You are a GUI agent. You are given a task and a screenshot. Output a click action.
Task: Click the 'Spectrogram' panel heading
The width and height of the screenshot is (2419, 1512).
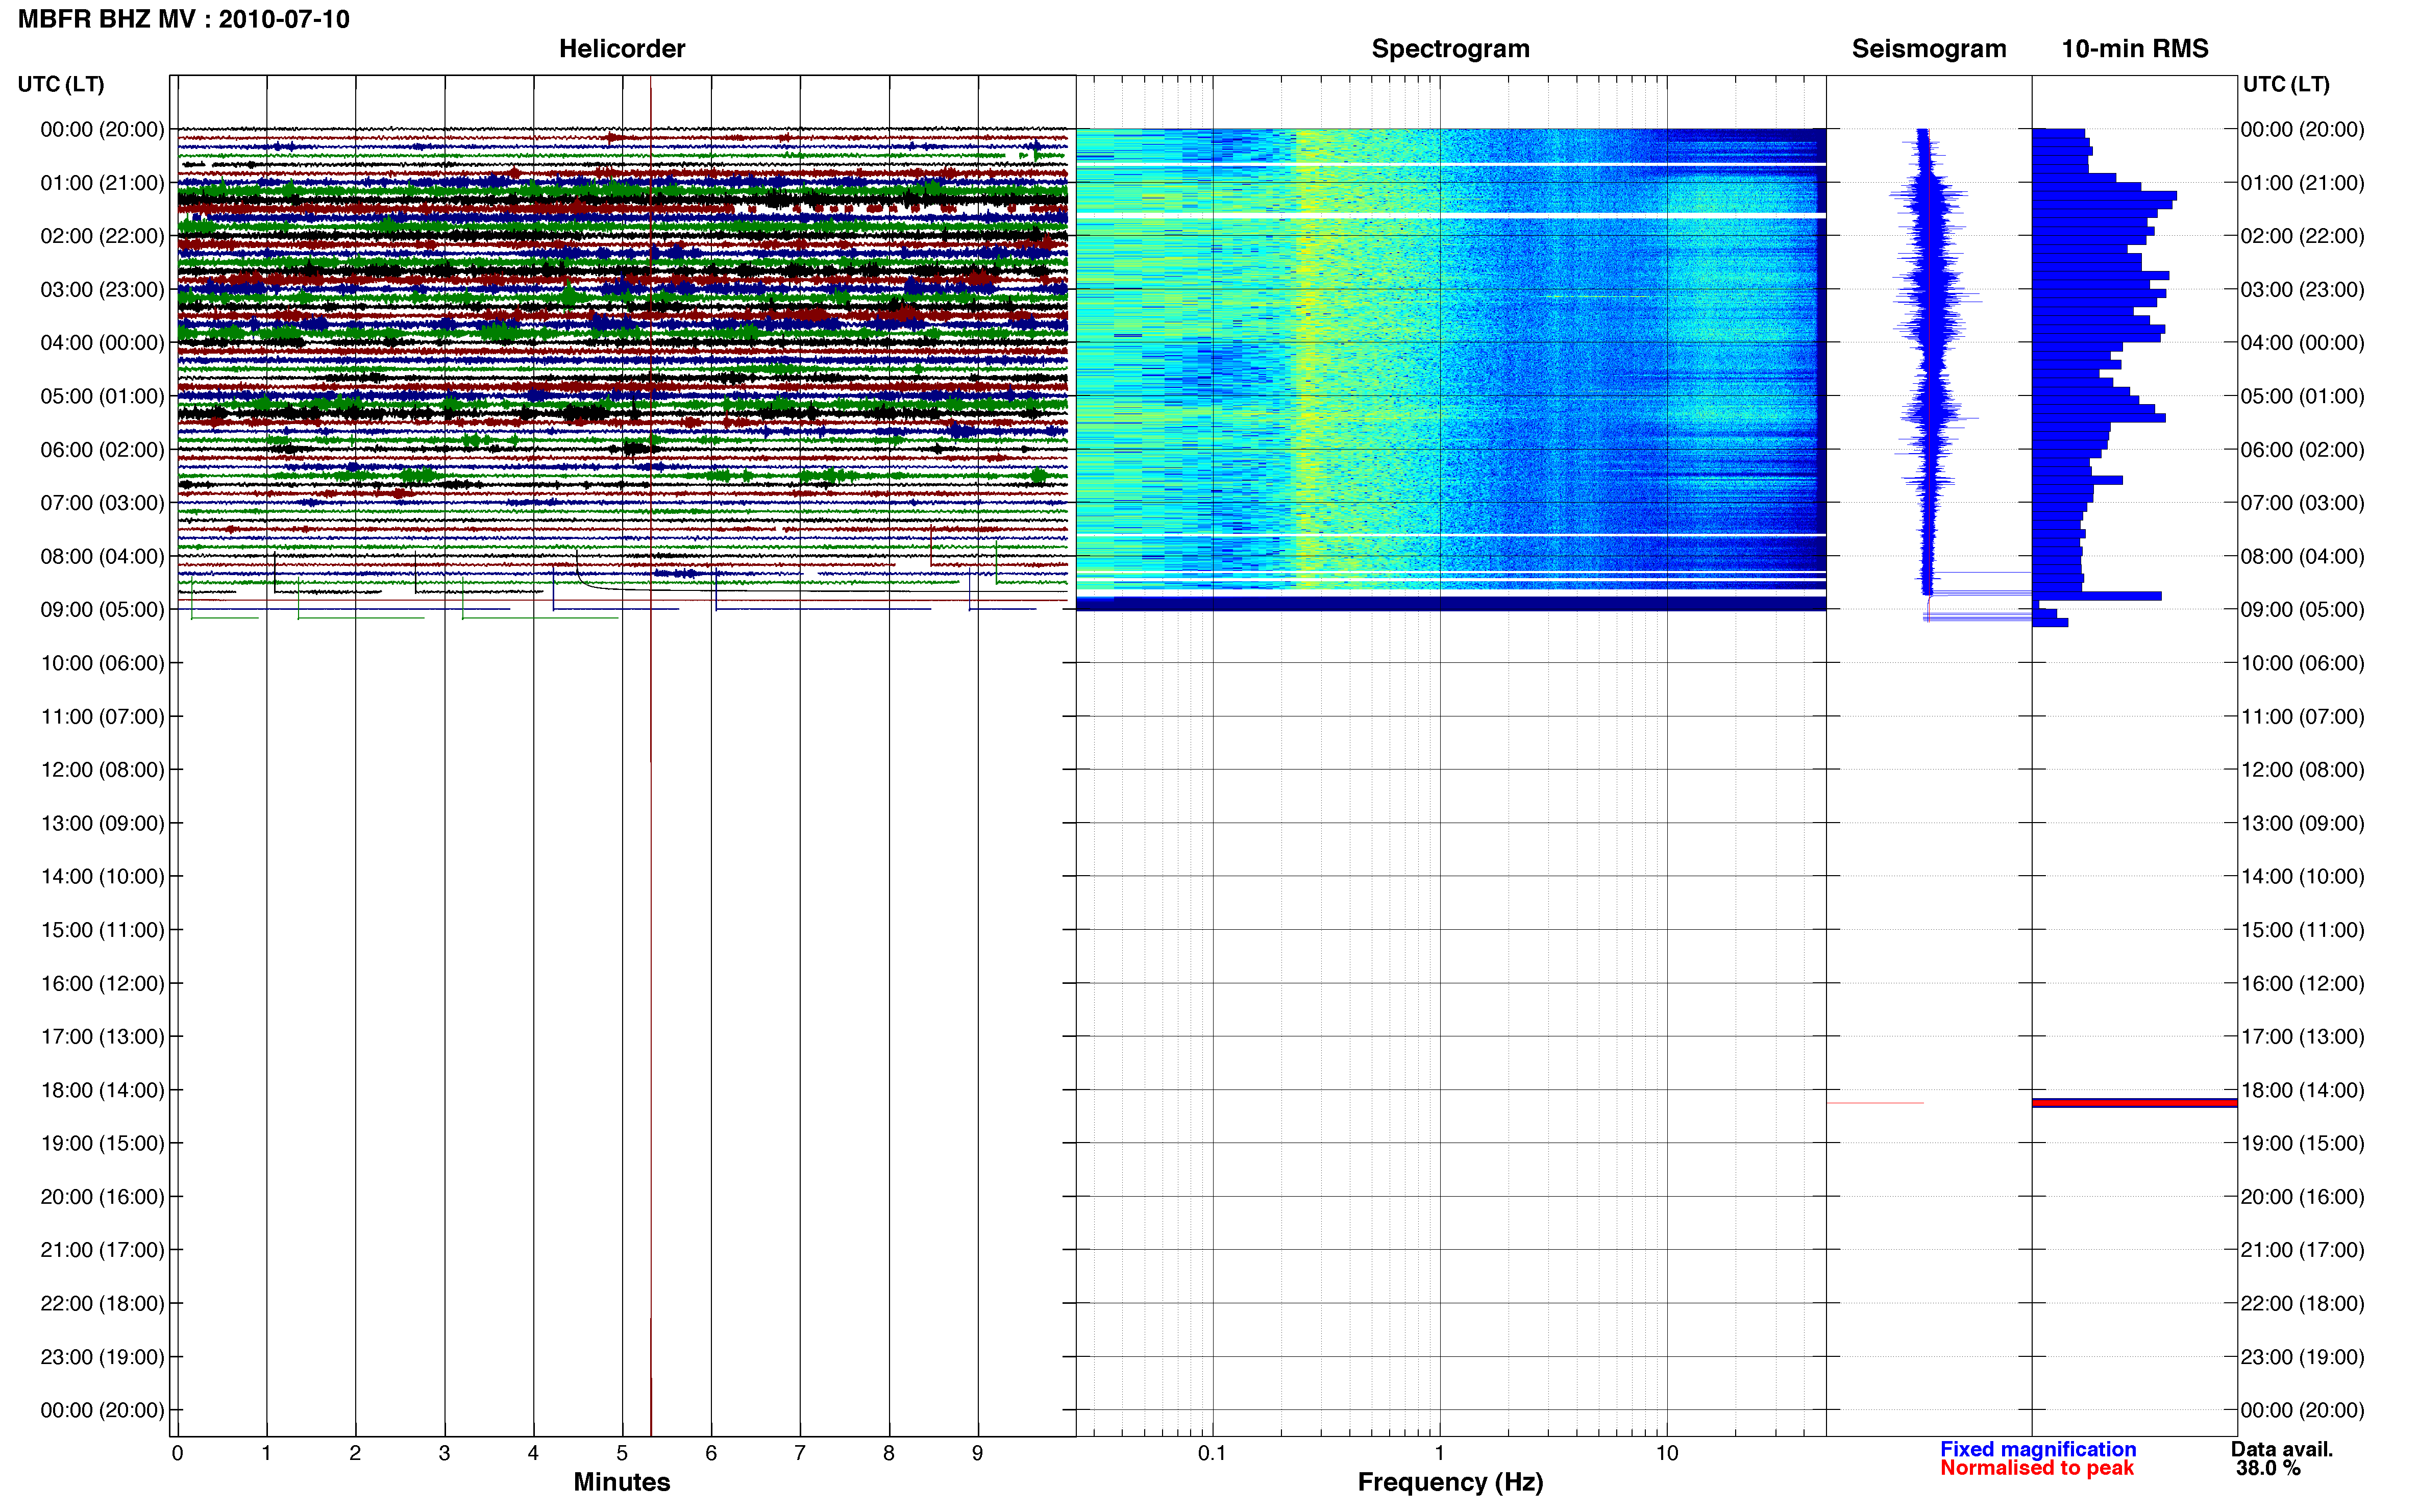1450,48
